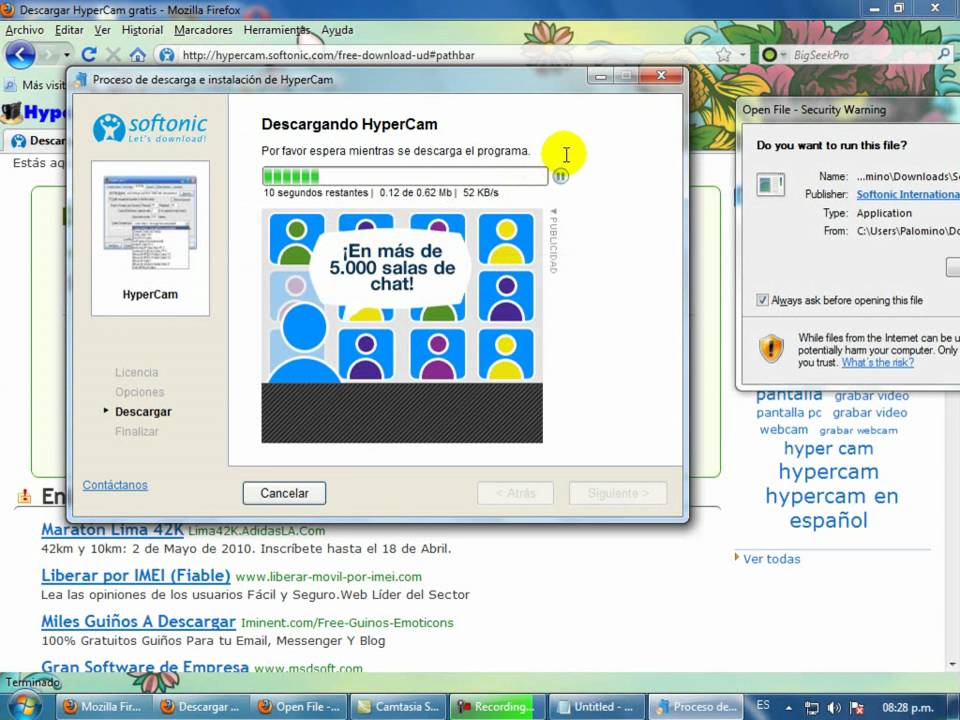Click the 'What's the risk?' link
The width and height of the screenshot is (960, 720).
click(877, 362)
